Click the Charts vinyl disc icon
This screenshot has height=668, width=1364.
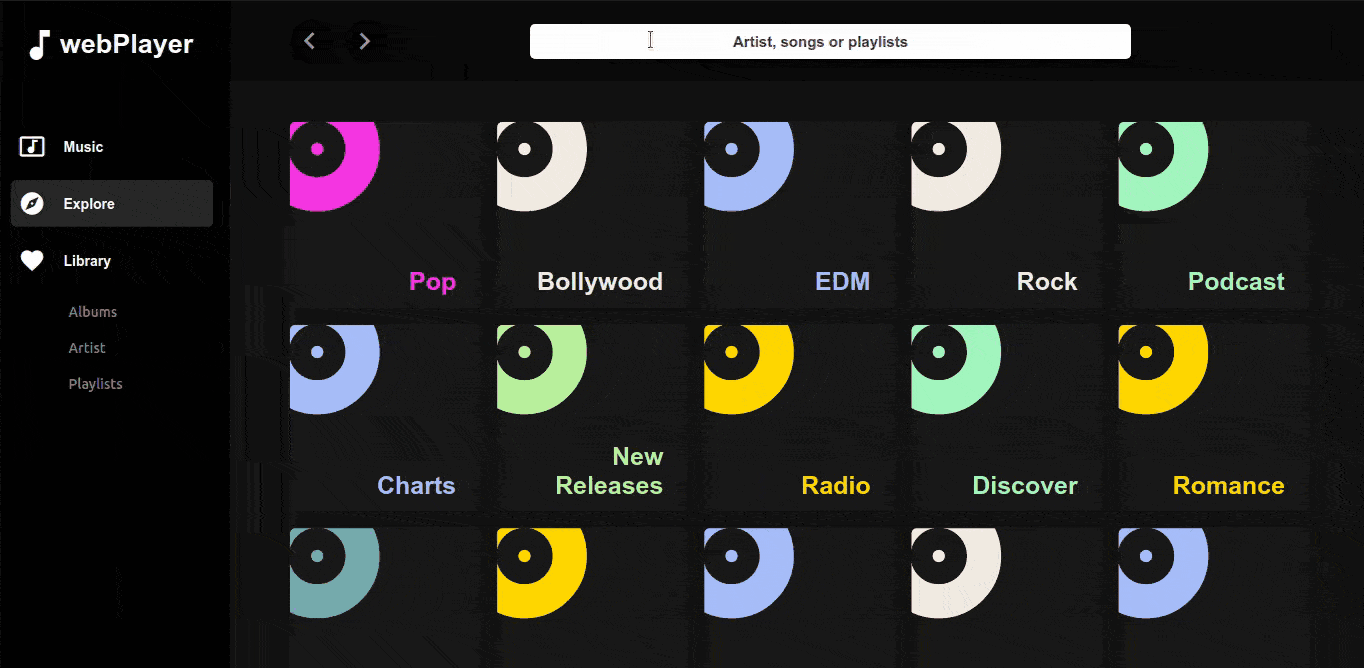point(334,369)
